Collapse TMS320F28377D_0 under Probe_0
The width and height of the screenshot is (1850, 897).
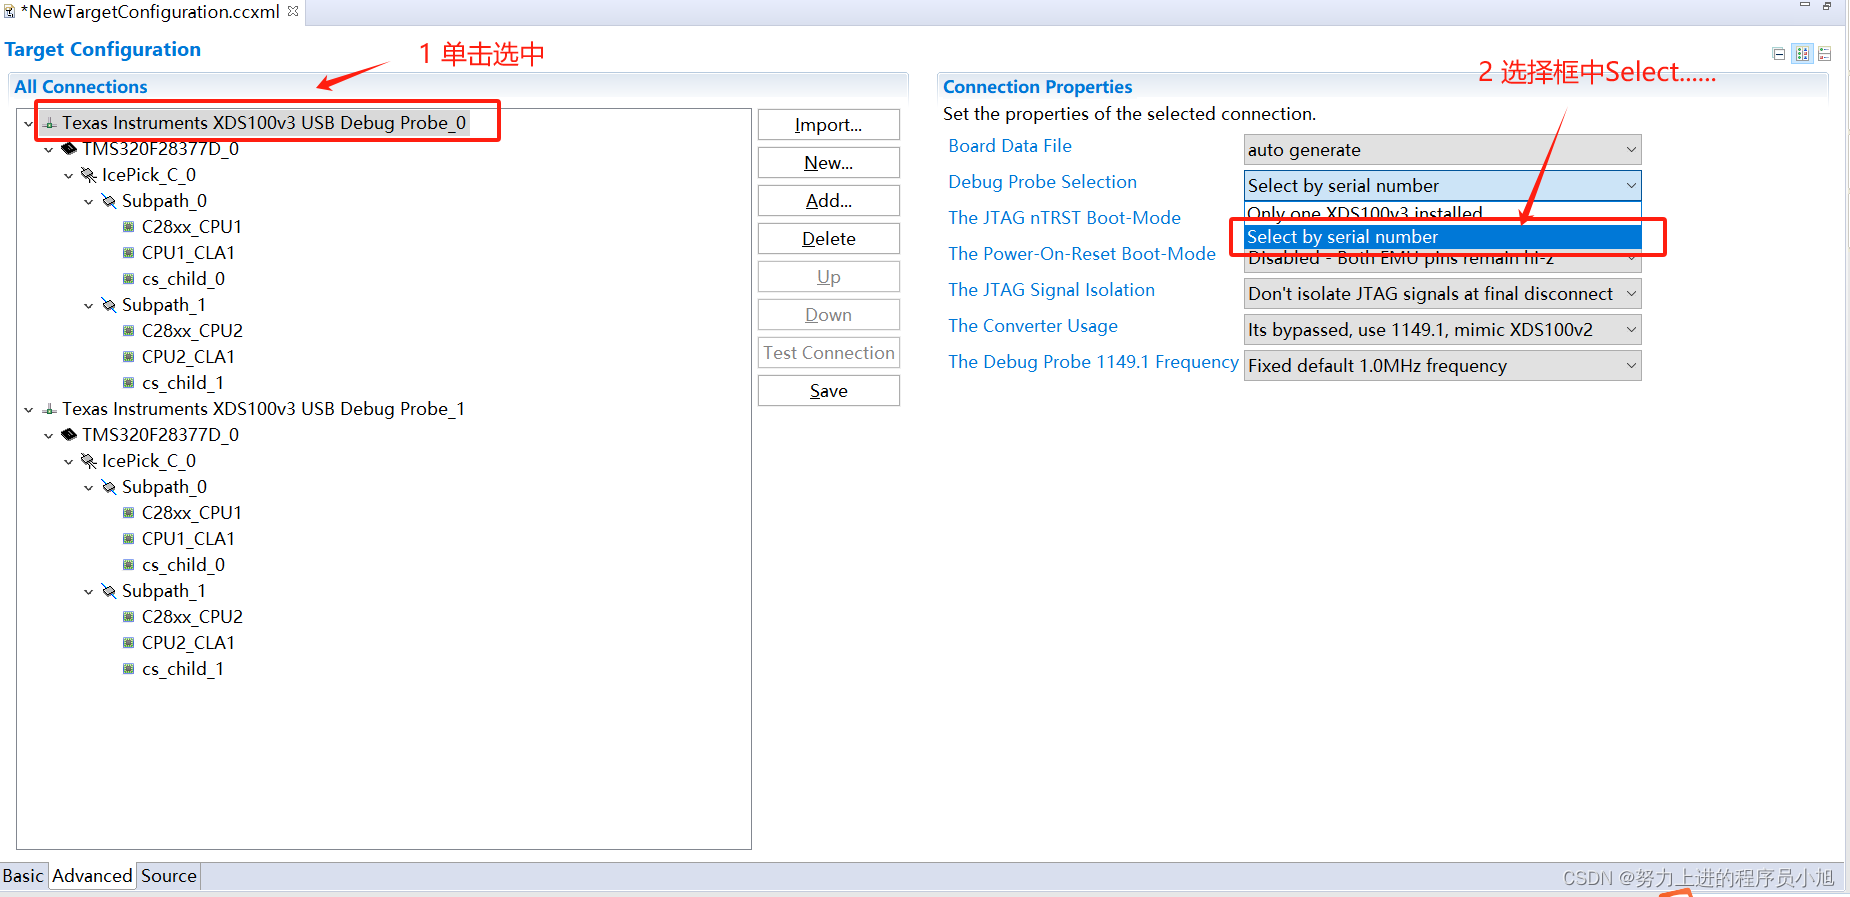(49, 150)
